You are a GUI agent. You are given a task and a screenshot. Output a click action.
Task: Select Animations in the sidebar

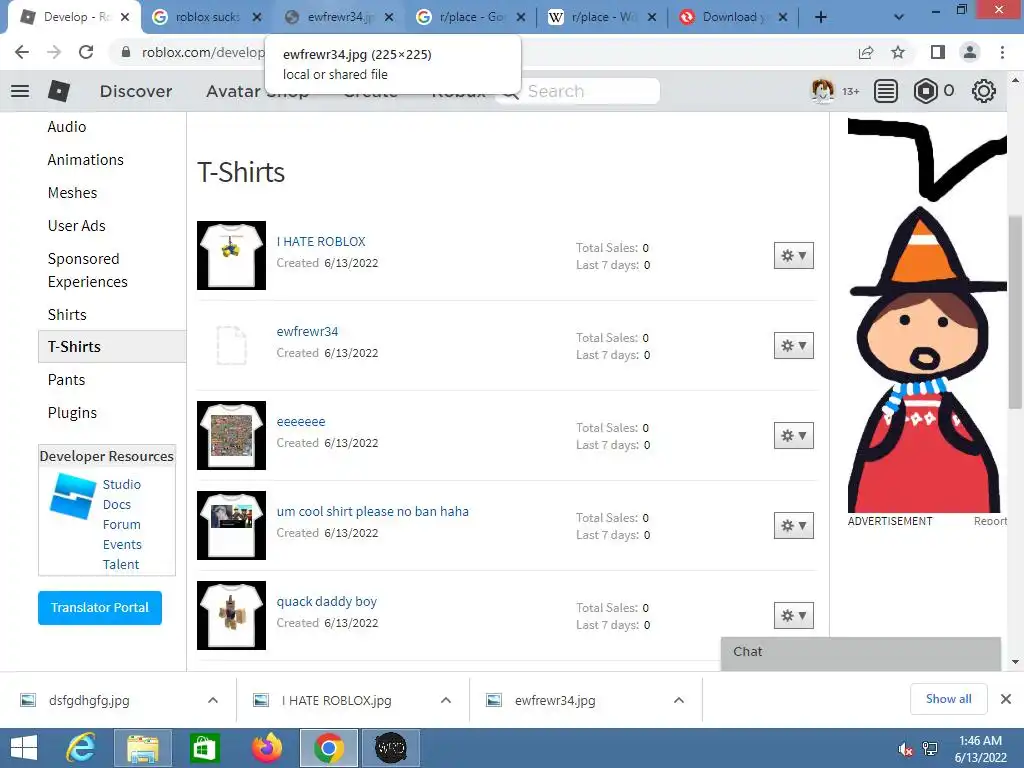[x=86, y=160]
